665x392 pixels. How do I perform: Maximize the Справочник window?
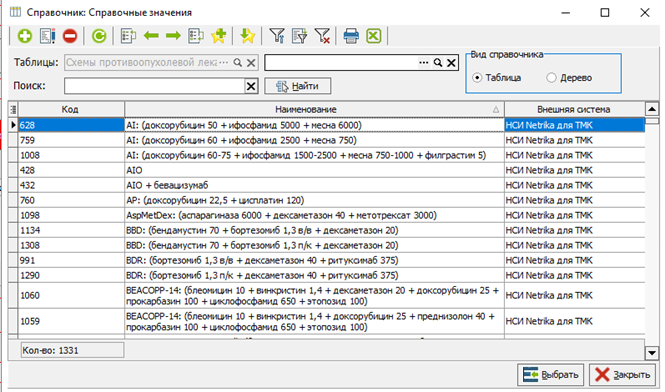tap(605, 13)
